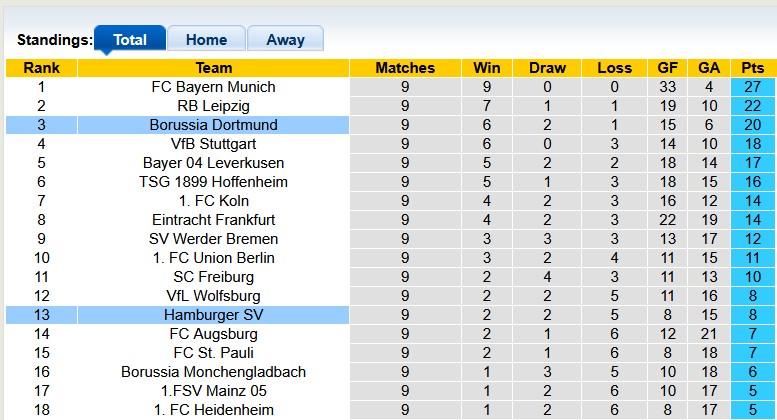Click the Total standings tab
This screenshot has height=420, width=777.
point(130,40)
